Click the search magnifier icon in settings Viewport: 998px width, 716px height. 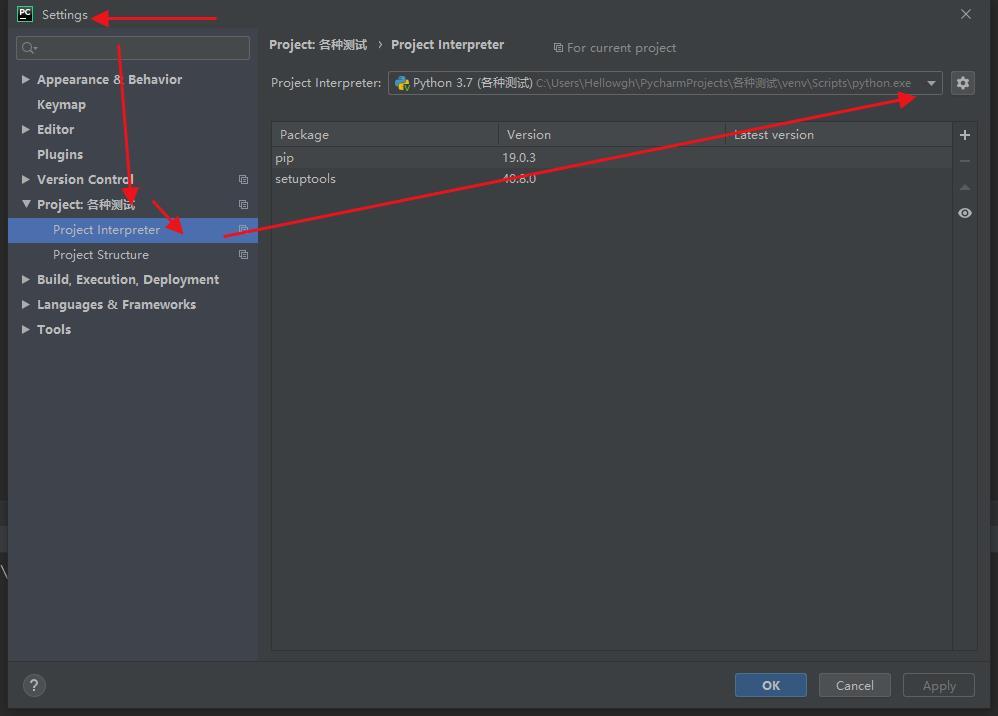click(x=29, y=48)
